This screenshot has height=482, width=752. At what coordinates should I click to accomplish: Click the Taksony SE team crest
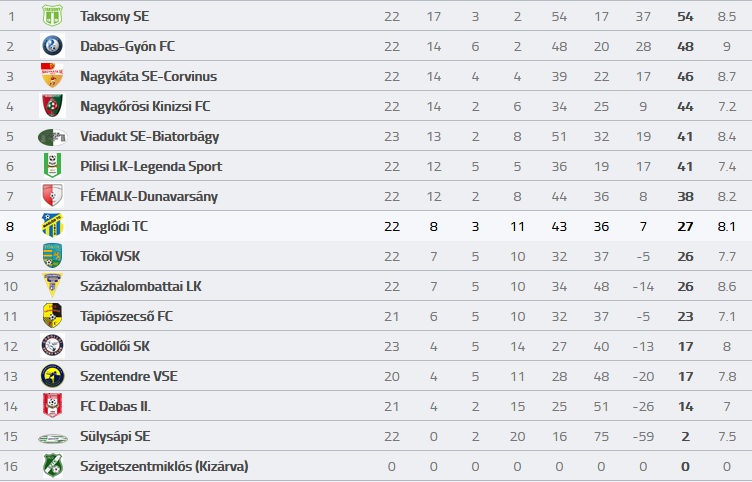[52, 16]
